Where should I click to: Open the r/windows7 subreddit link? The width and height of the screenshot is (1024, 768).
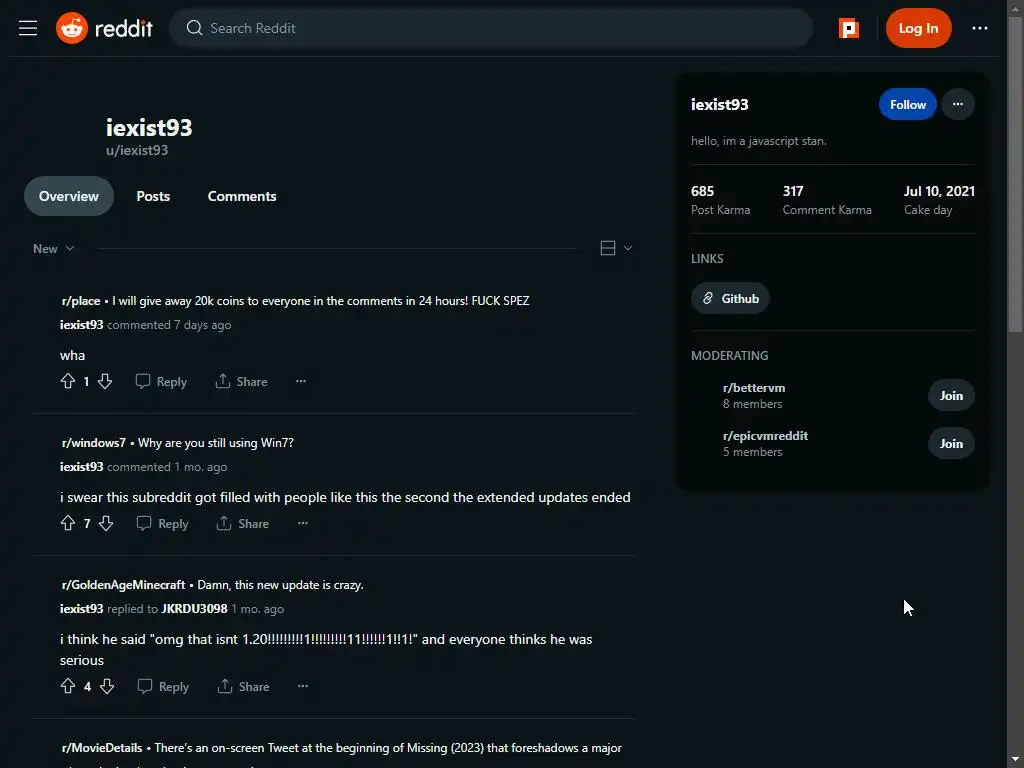(93, 443)
